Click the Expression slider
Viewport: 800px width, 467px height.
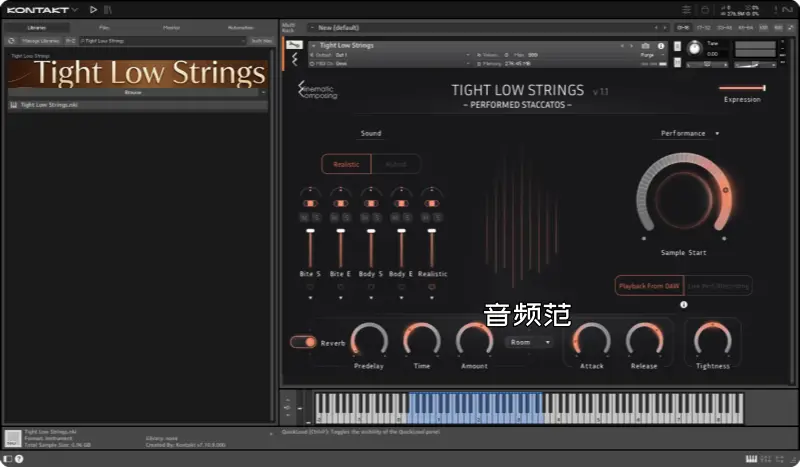[x=741, y=89]
